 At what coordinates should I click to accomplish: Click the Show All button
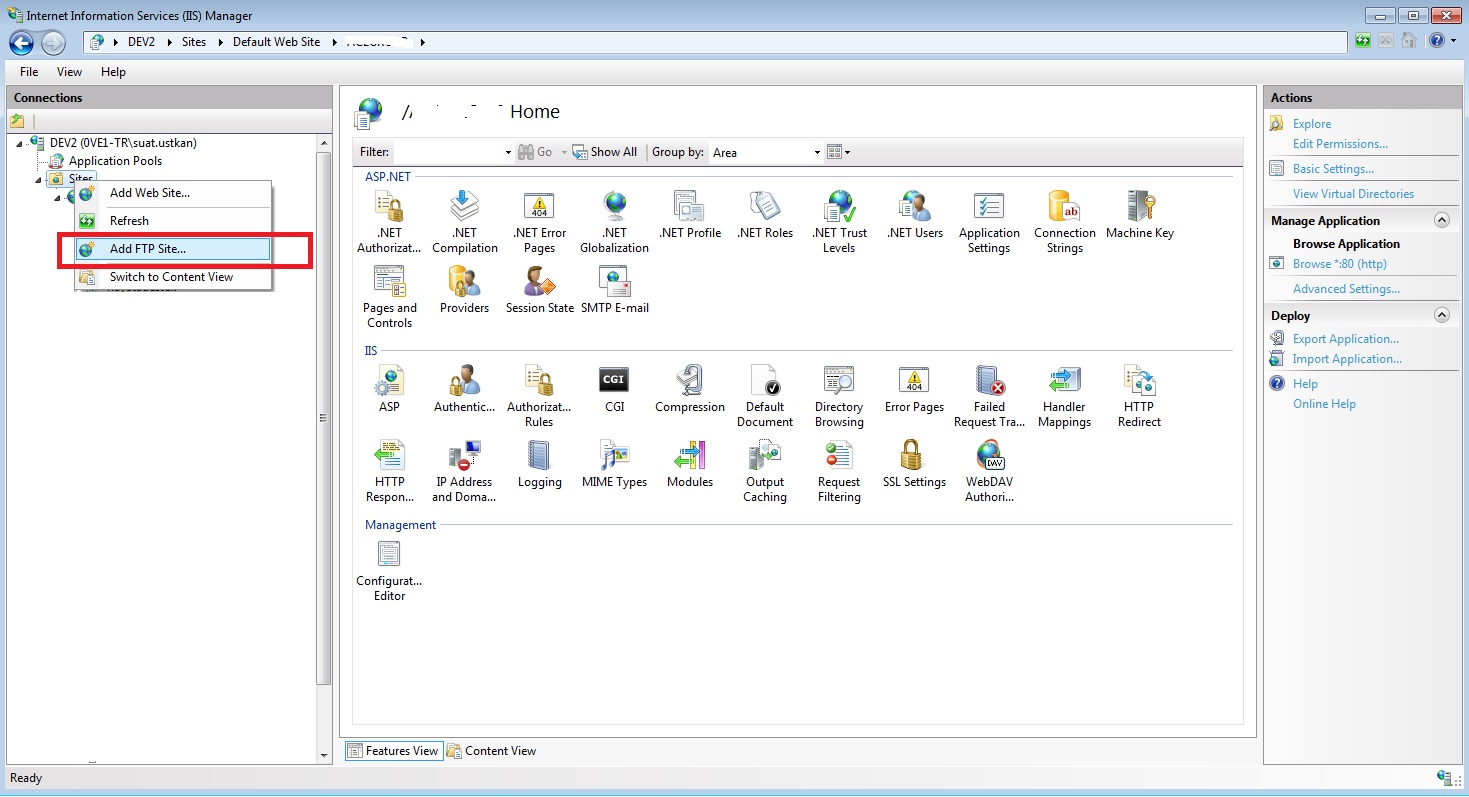pos(604,152)
